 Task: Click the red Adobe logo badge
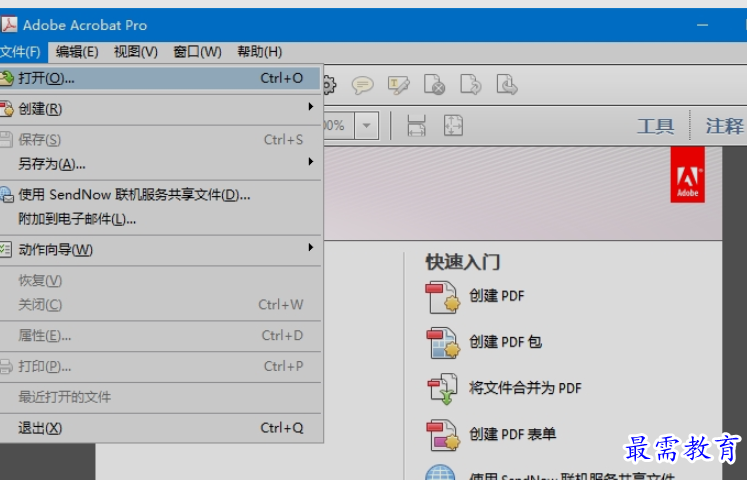(687, 175)
